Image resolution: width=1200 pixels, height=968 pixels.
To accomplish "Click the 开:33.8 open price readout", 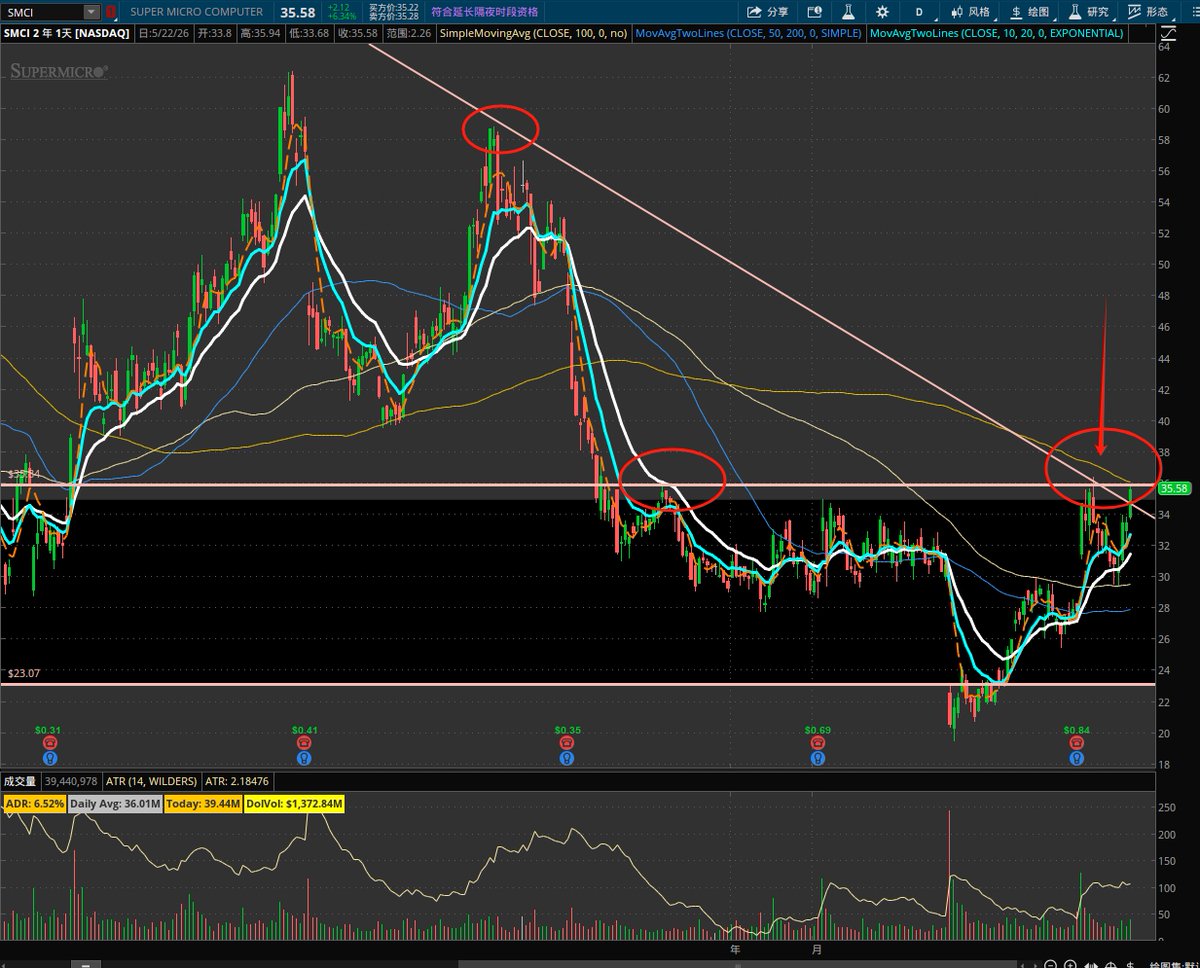I will pos(215,33).
